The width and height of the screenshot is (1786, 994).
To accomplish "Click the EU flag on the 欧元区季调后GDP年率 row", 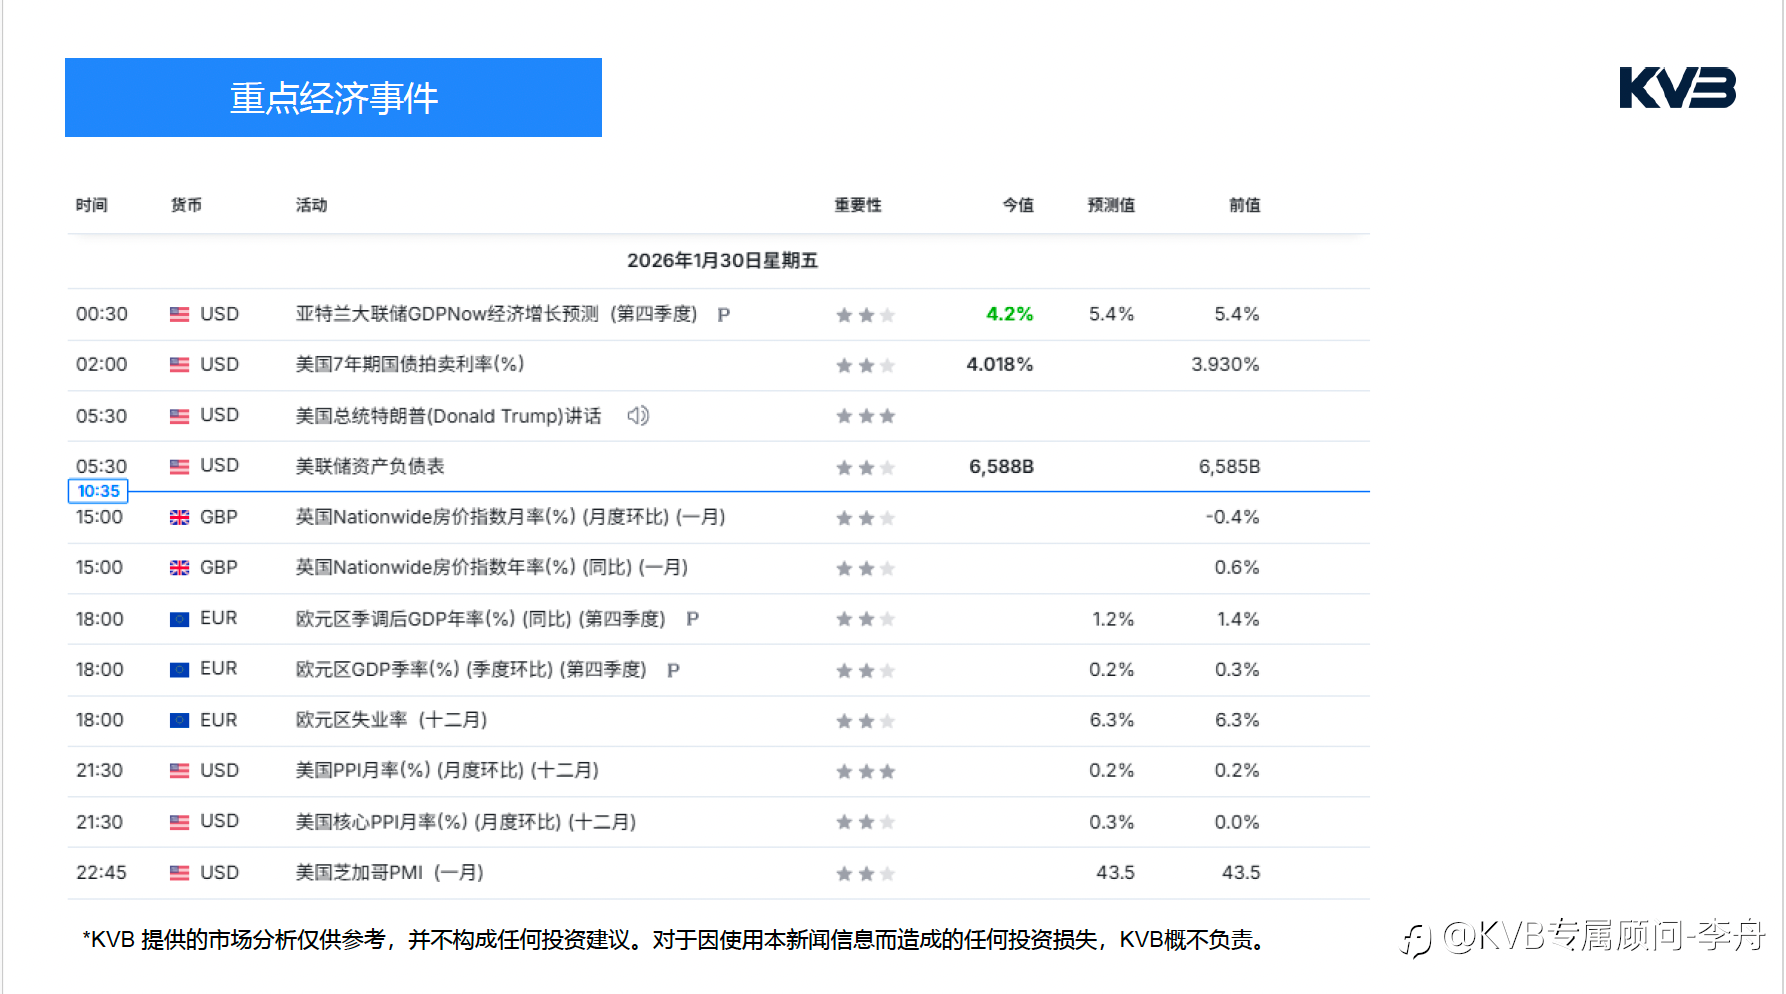I will click(x=180, y=619).
